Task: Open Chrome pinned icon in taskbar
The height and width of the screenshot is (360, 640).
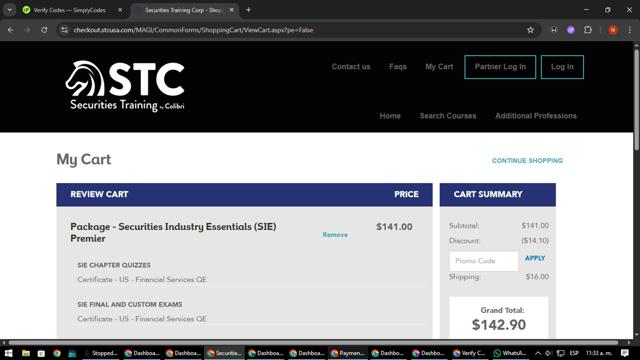Action: point(57,353)
